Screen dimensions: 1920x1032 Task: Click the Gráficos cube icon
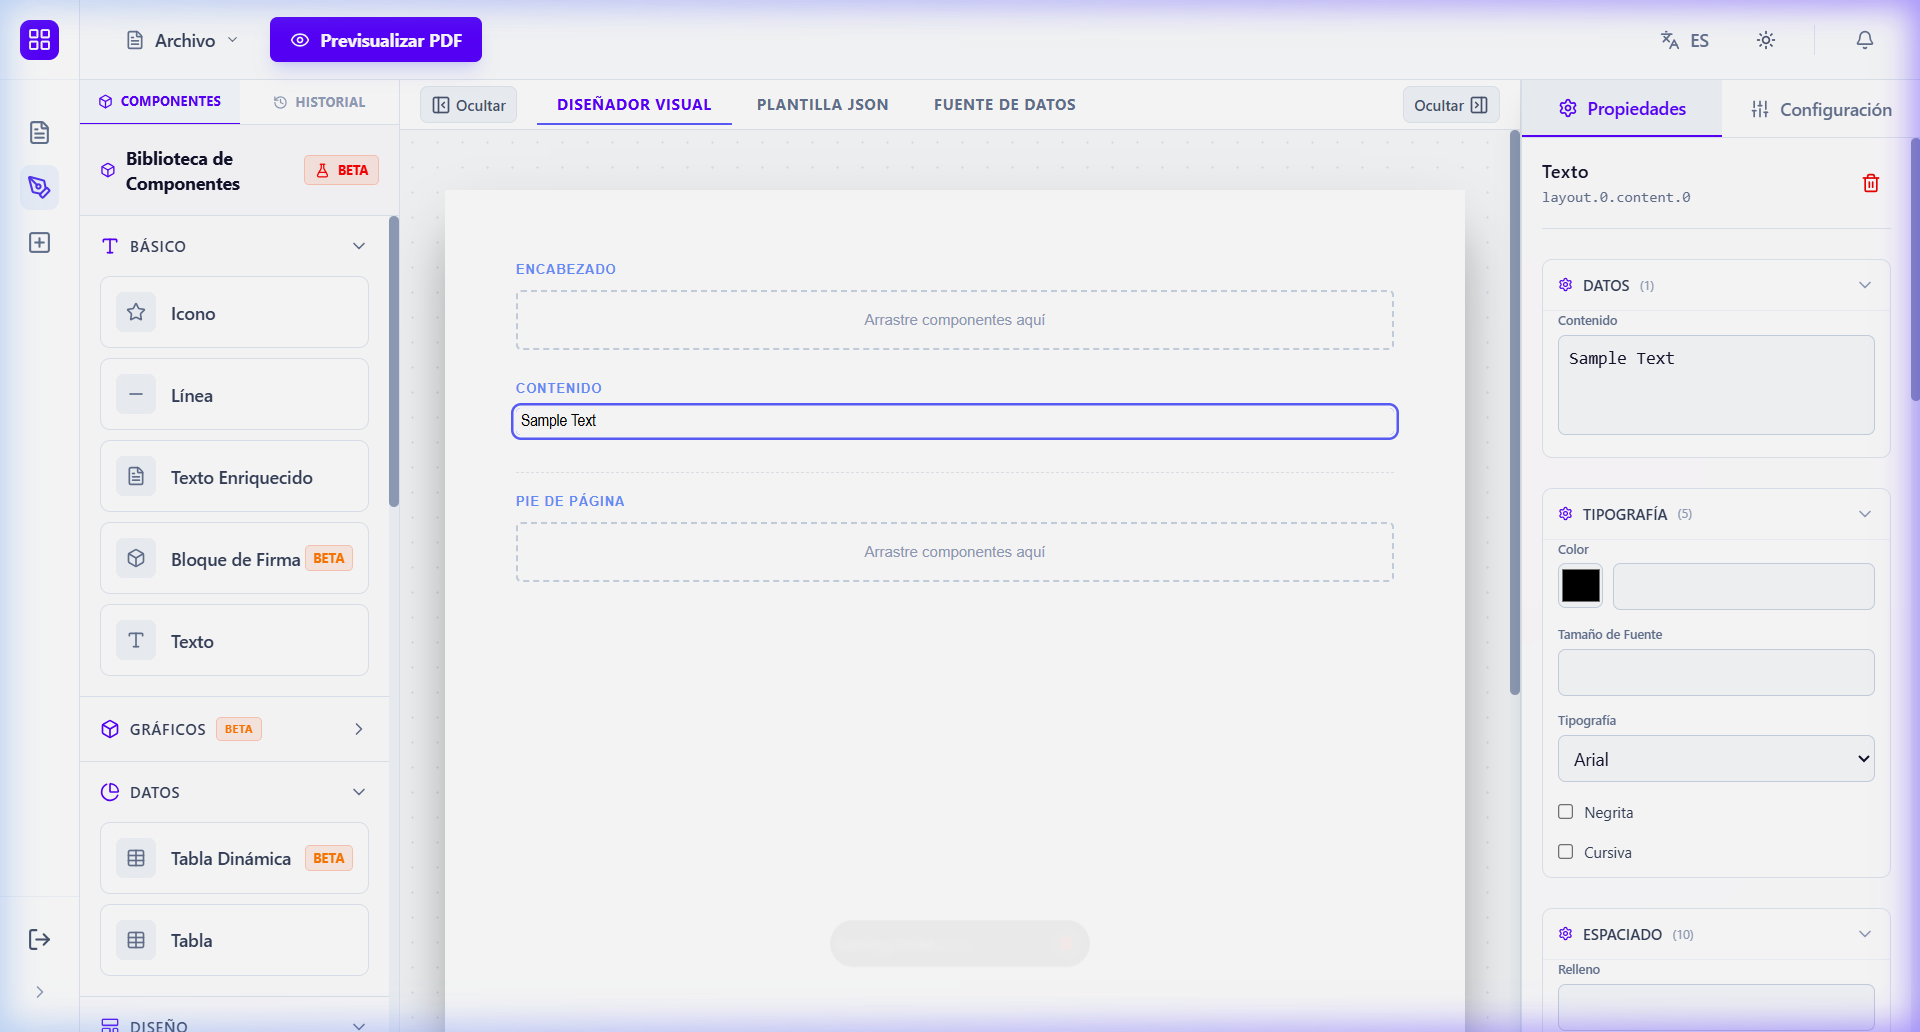coord(110,729)
